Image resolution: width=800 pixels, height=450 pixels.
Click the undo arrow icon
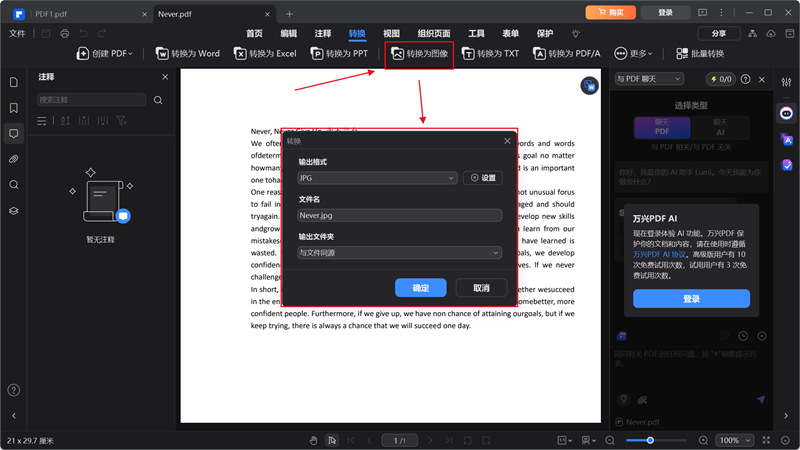coord(83,34)
